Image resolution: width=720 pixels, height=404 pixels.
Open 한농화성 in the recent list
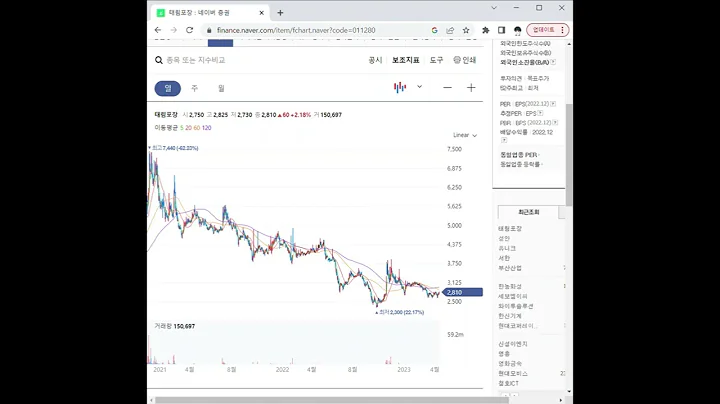click(510, 286)
